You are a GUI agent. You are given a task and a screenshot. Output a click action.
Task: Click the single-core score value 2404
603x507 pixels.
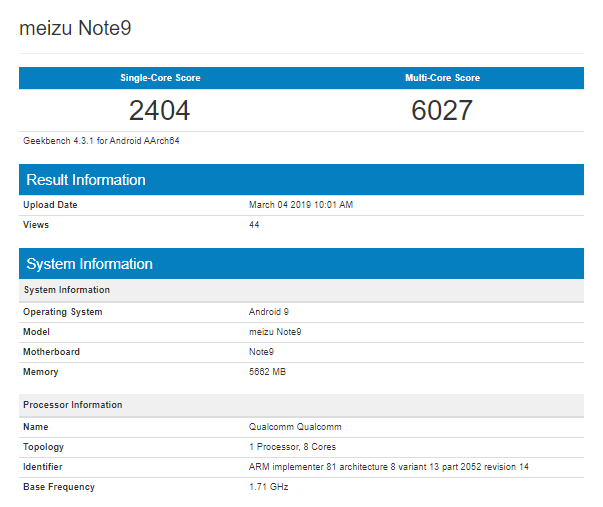click(159, 110)
